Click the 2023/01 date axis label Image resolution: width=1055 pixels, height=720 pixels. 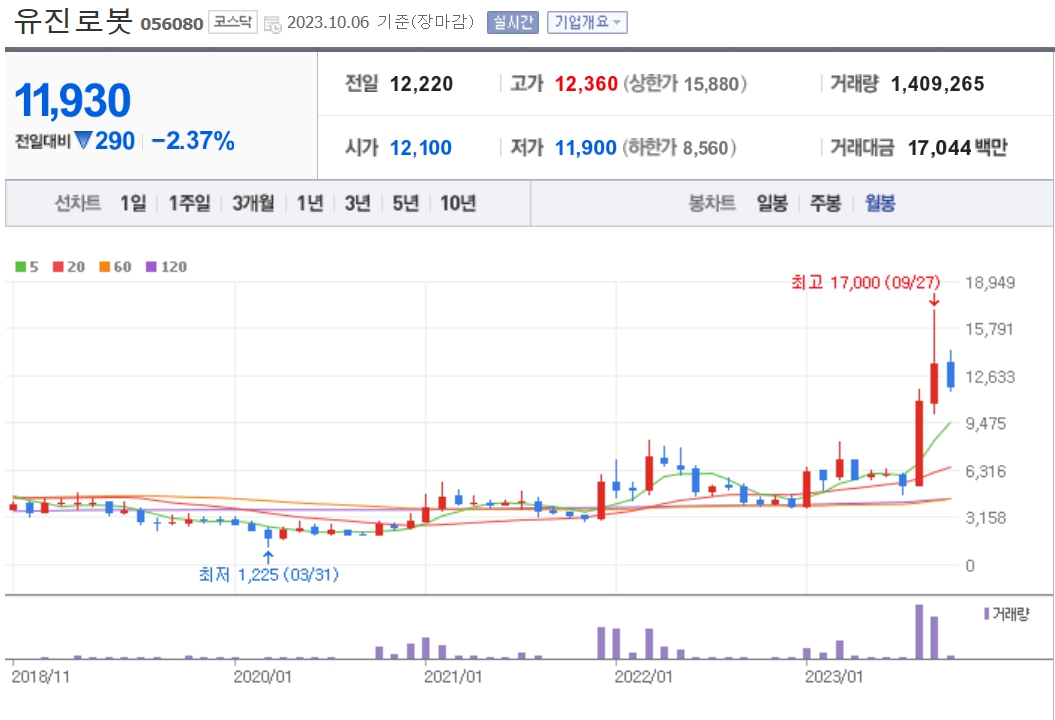click(x=834, y=677)
